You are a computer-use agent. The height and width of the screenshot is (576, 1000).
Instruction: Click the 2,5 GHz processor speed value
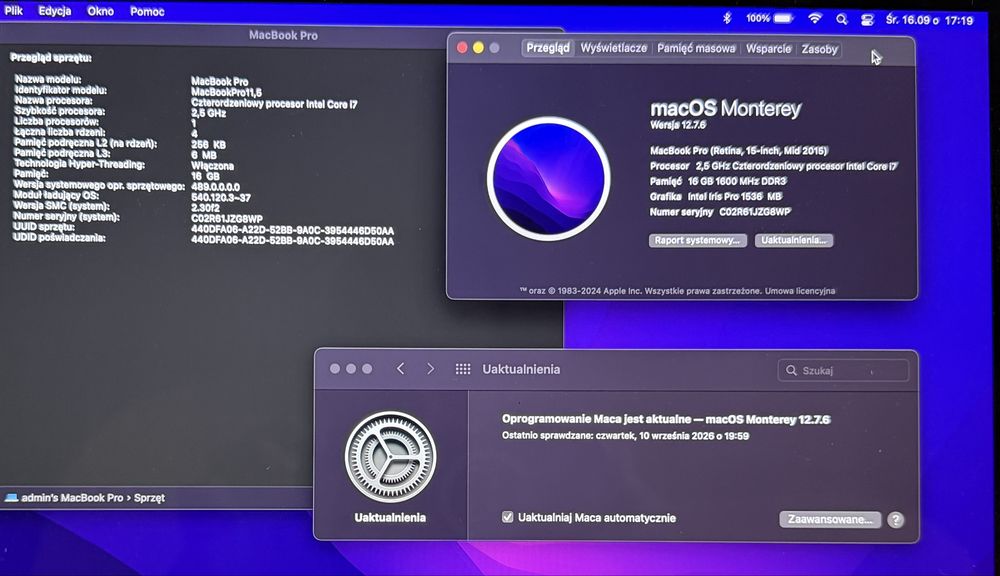tap(208, 114)
